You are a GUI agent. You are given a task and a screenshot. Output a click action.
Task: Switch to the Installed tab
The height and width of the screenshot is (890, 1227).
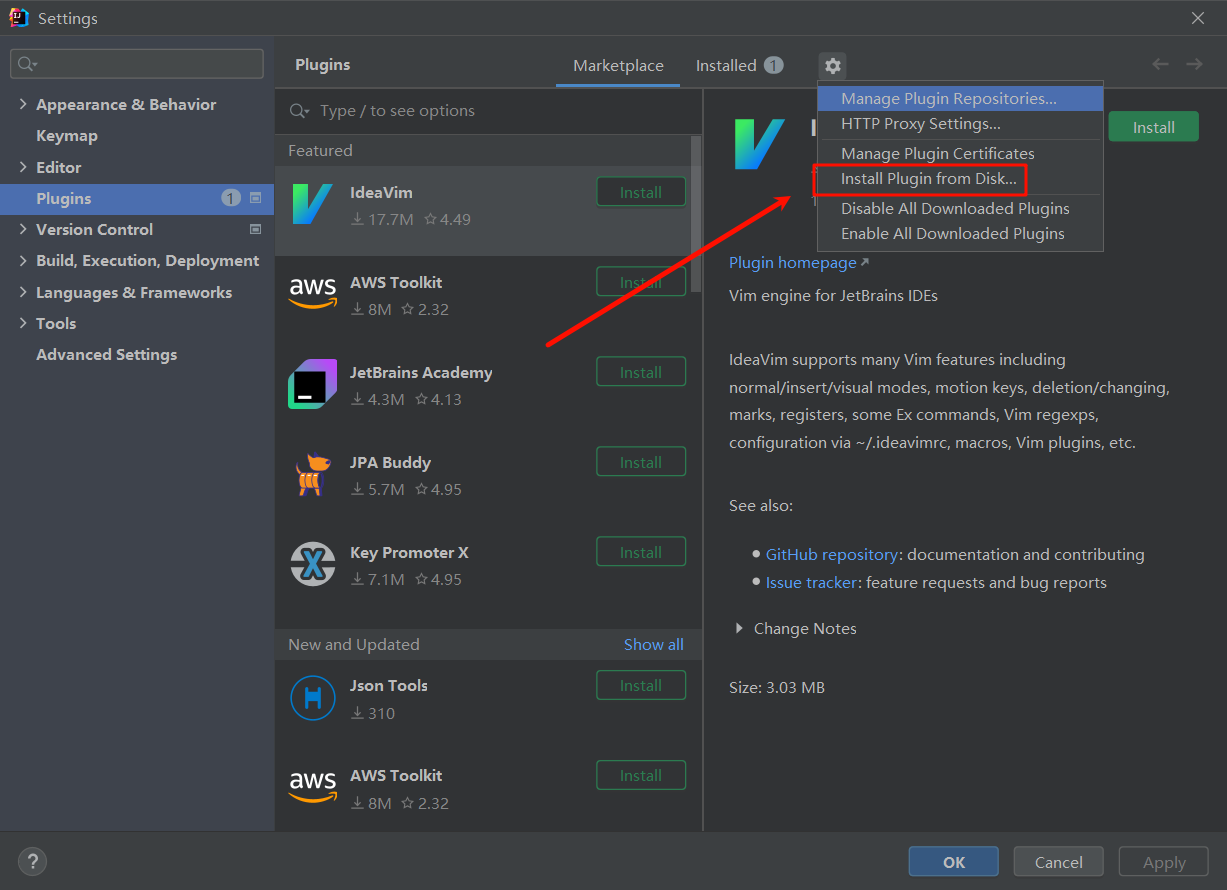point(739,65)
